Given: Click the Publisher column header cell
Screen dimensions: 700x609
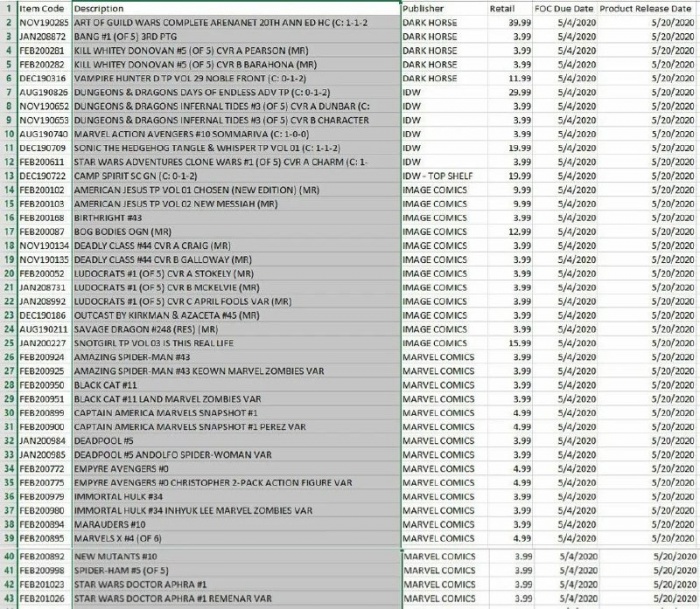Looking at the screenshot, I should point(429,8).
